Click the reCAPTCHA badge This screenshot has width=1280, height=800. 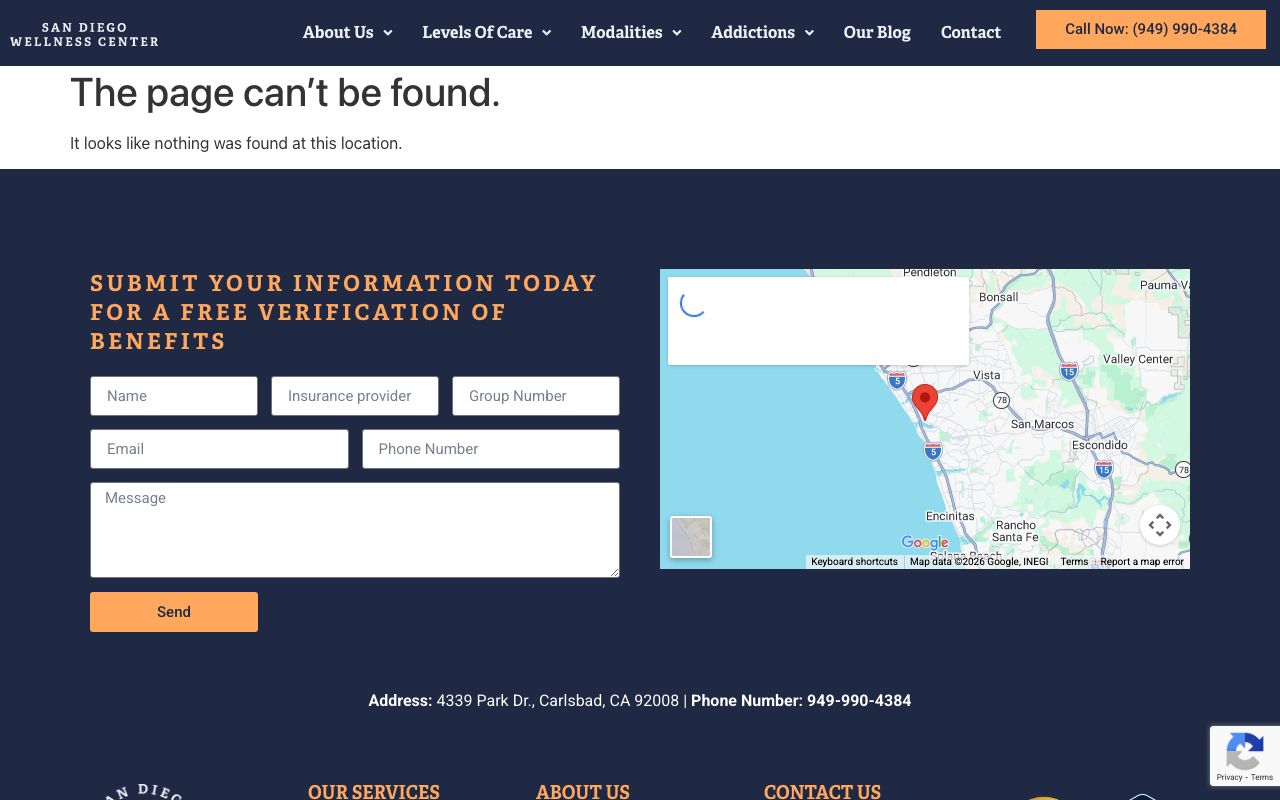[x=1244, y=756]
